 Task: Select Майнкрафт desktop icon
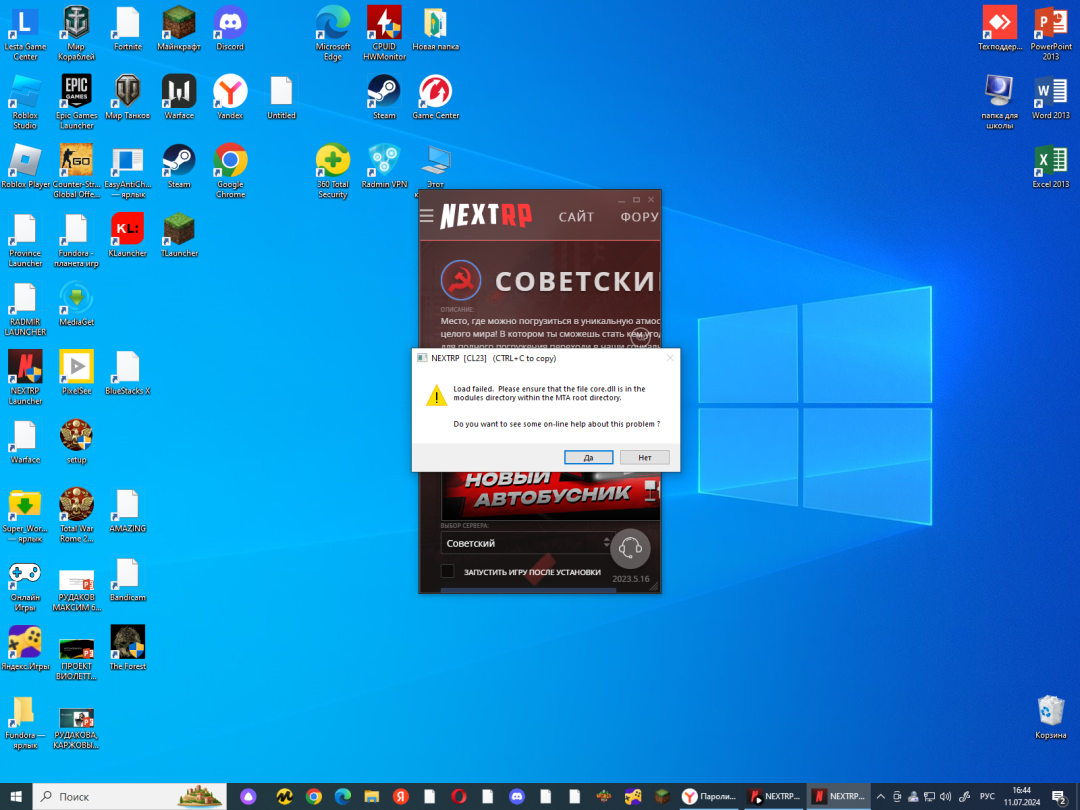tap(179, 28)
